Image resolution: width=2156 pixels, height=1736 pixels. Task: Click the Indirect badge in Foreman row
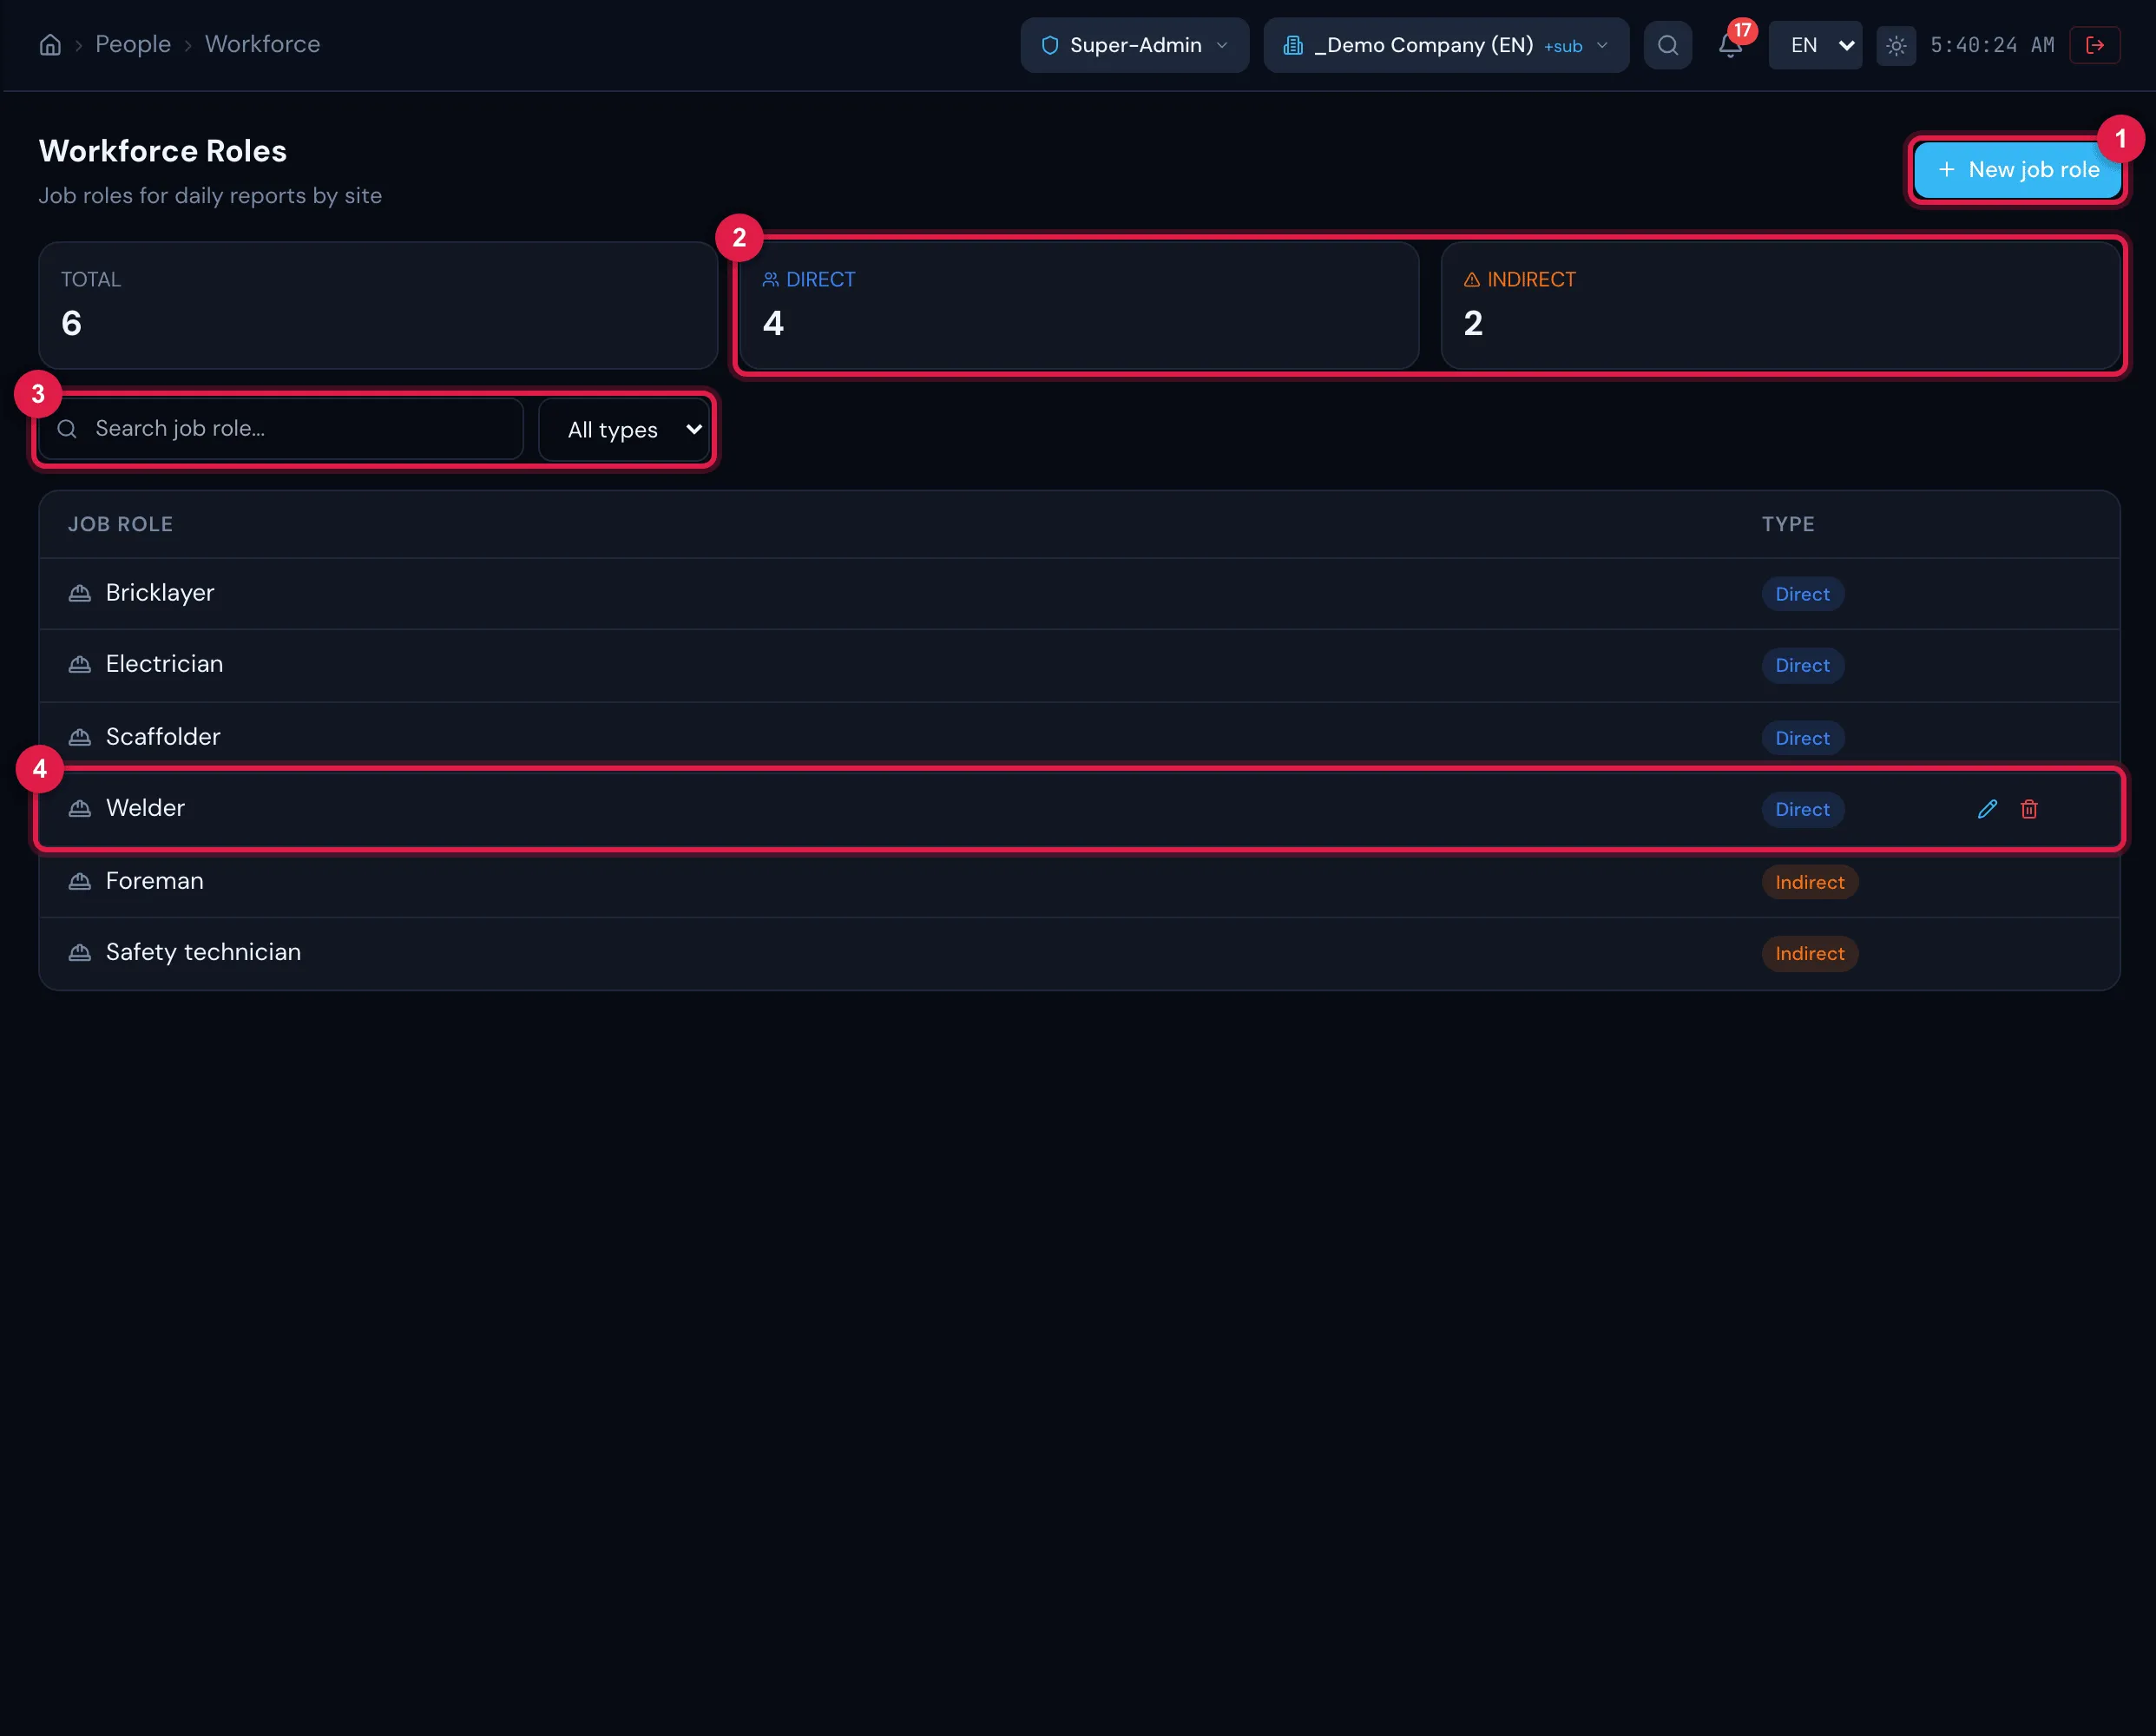(x=1810, y=882)
